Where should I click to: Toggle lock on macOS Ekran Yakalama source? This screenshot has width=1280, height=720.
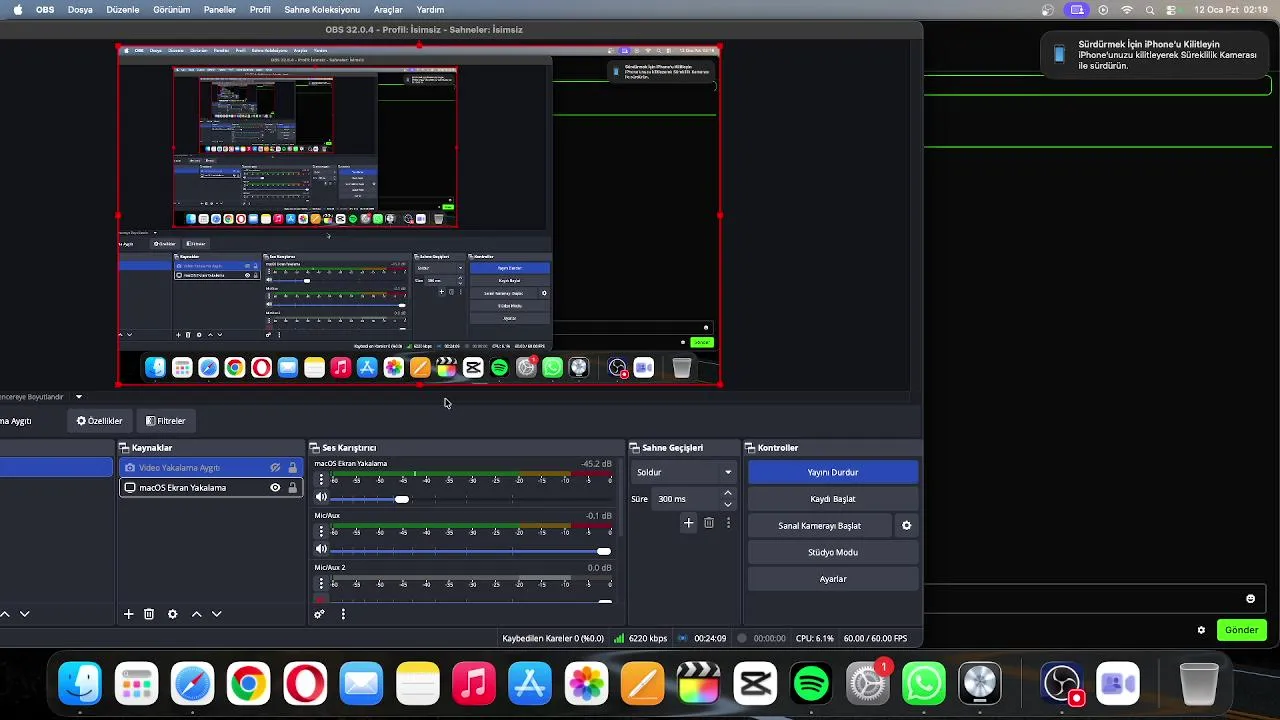pyautogui.click(x=293, y=488)
